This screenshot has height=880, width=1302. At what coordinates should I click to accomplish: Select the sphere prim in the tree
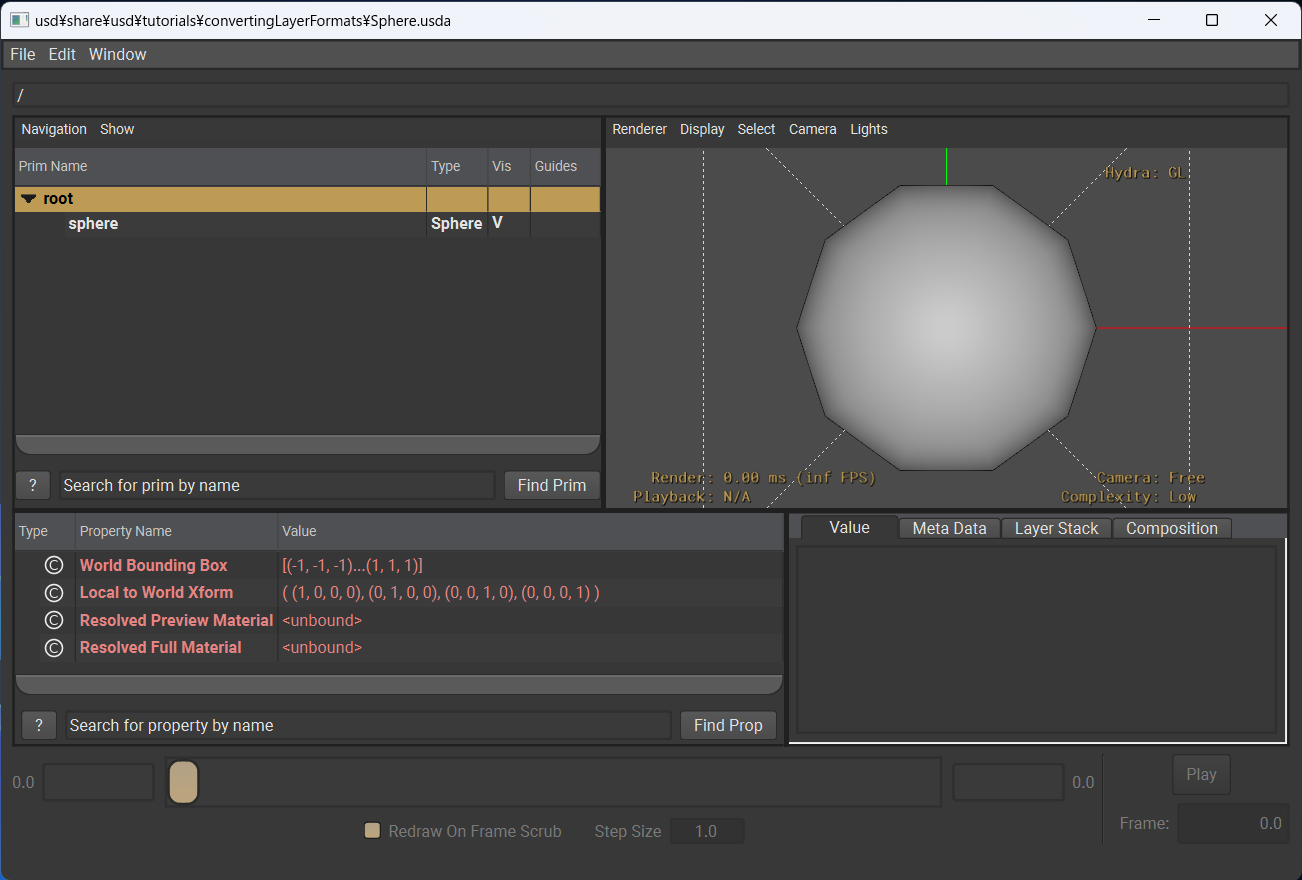[x=93, y=224]
